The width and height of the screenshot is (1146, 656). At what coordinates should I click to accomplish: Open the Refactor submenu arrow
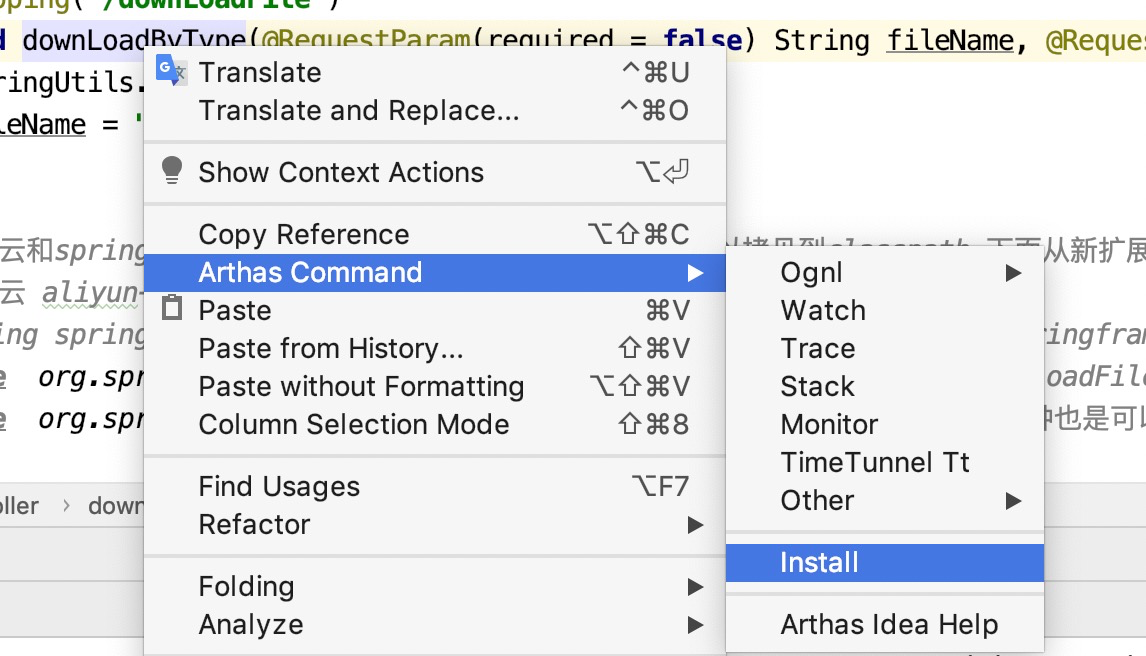click(696, 525)
